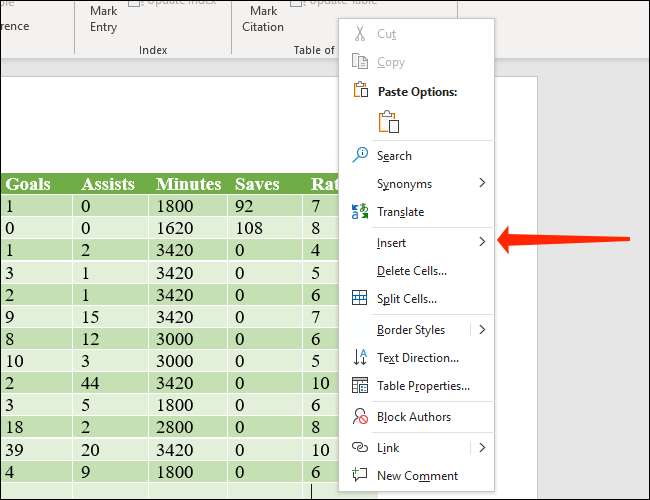This screenshot has width=650, height=500.
Task: Expand the Border Styles submenu arrow
Action: 482,329
